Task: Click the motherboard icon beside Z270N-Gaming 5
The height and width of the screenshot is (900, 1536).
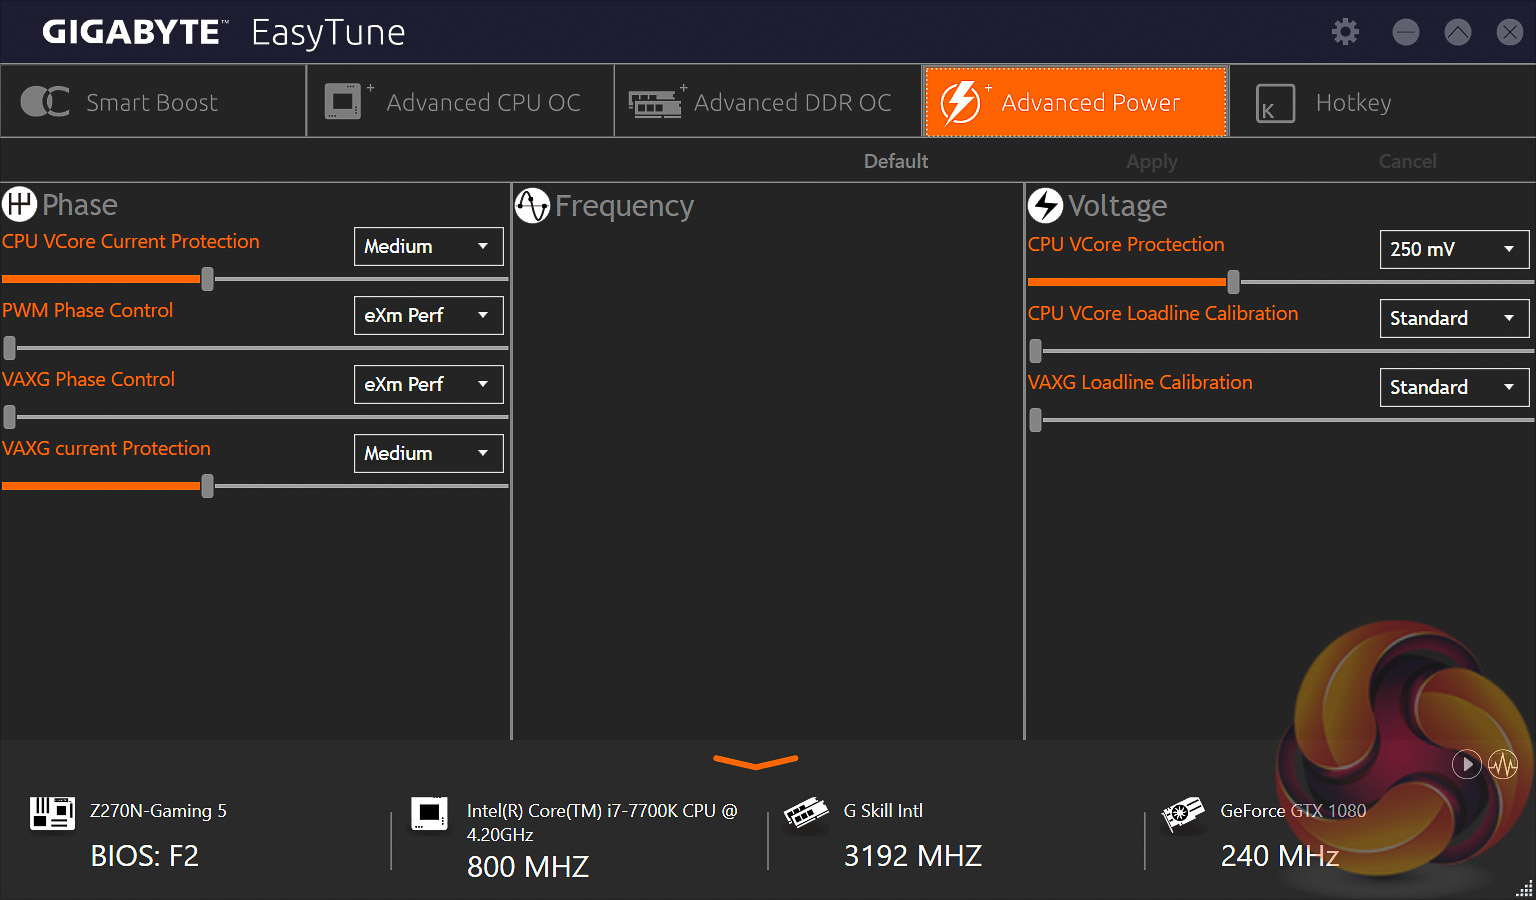Action: point(52,813)
